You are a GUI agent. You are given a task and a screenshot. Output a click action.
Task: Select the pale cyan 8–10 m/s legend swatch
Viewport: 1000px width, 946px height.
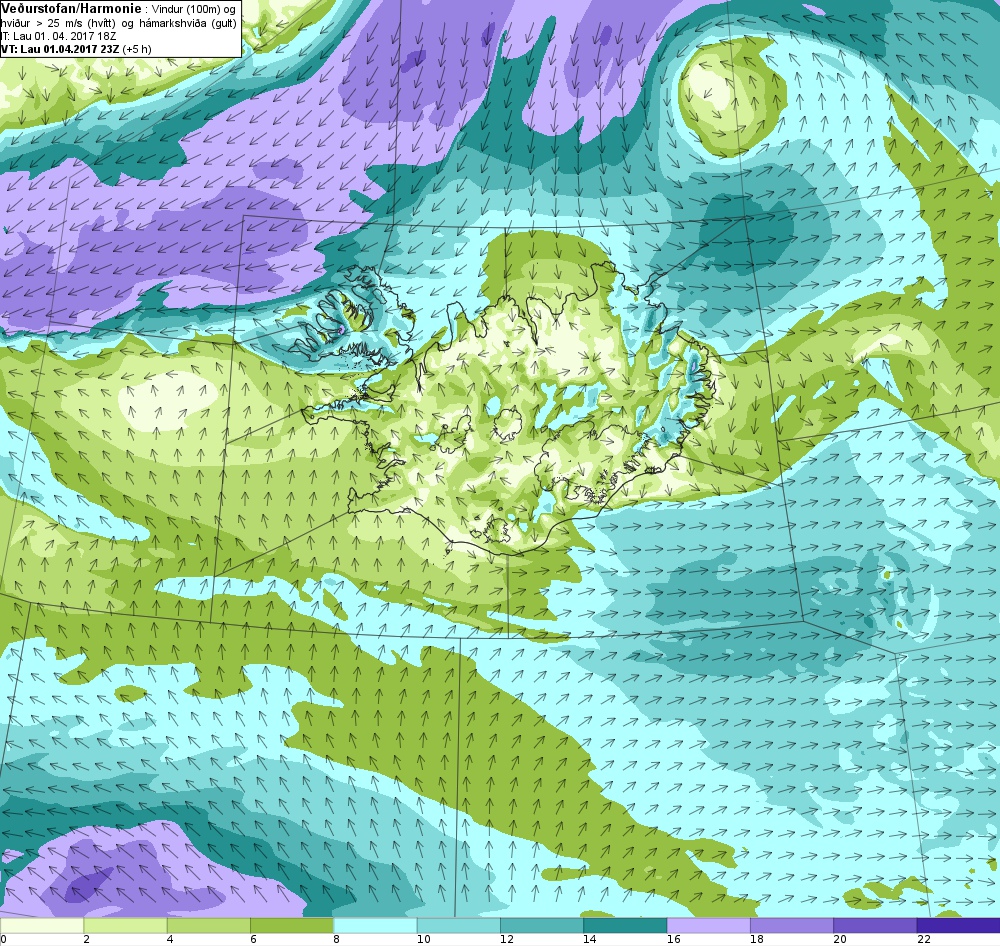tap(375, 925)
